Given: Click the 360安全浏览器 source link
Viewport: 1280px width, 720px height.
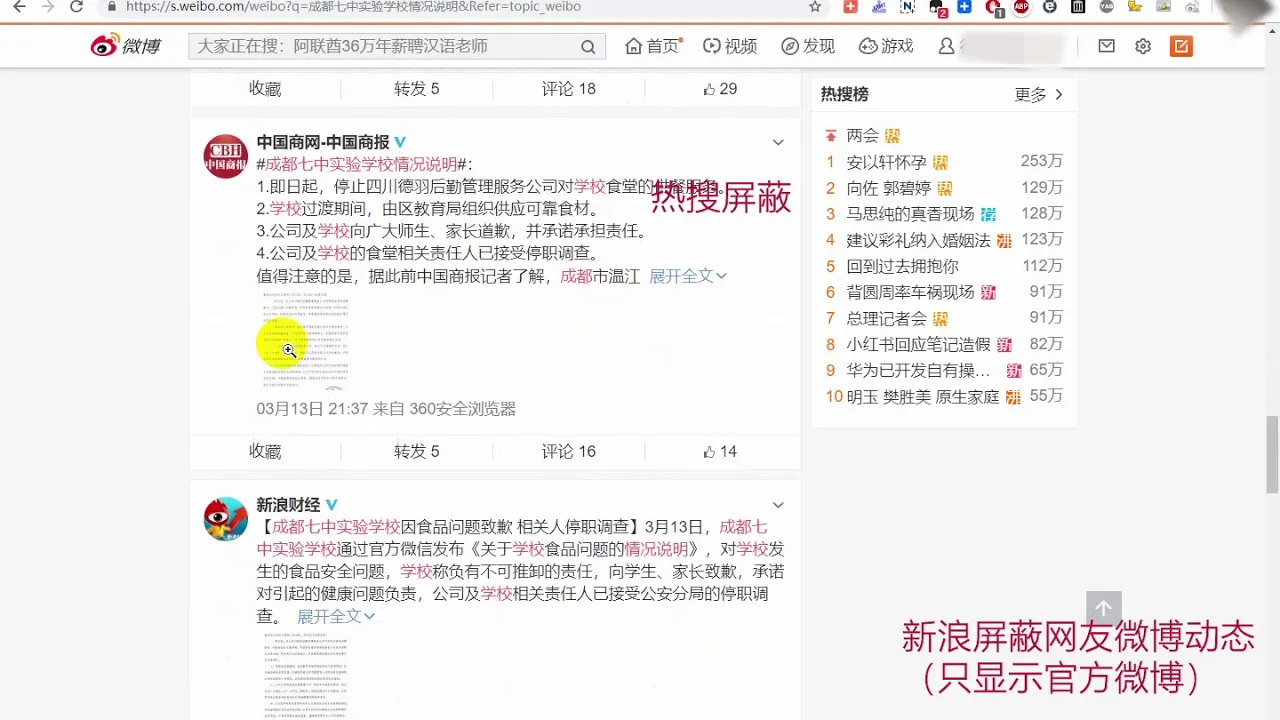Looking at the screenshot, I should coord(461,409).
